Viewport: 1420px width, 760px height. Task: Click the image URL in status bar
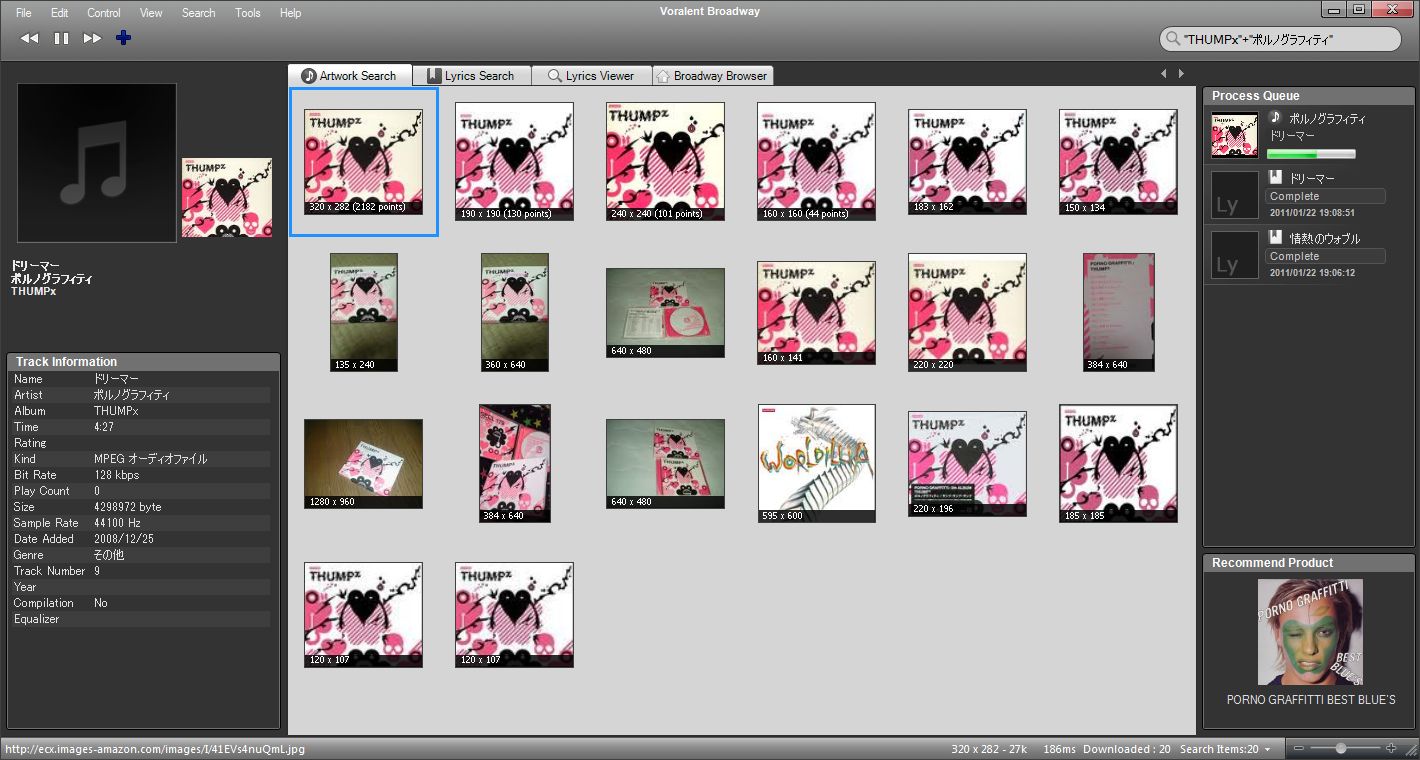pyautogui.click(x=155, y=749)
